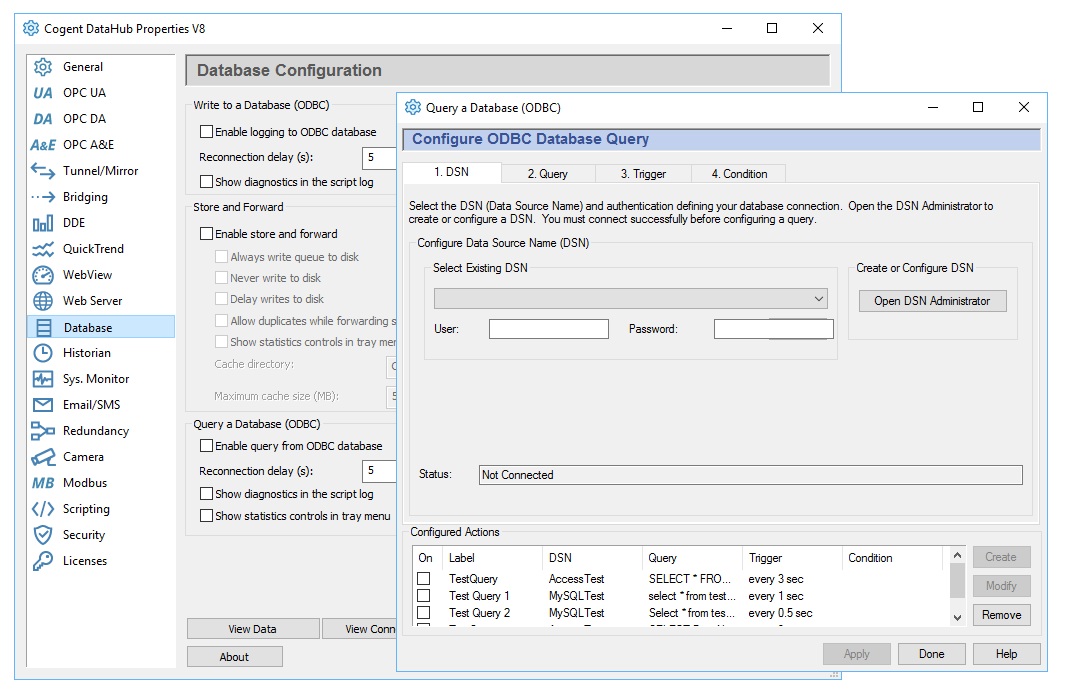Click the Done button
This screenshot has height=693, width=1068.
click(931, 653)
